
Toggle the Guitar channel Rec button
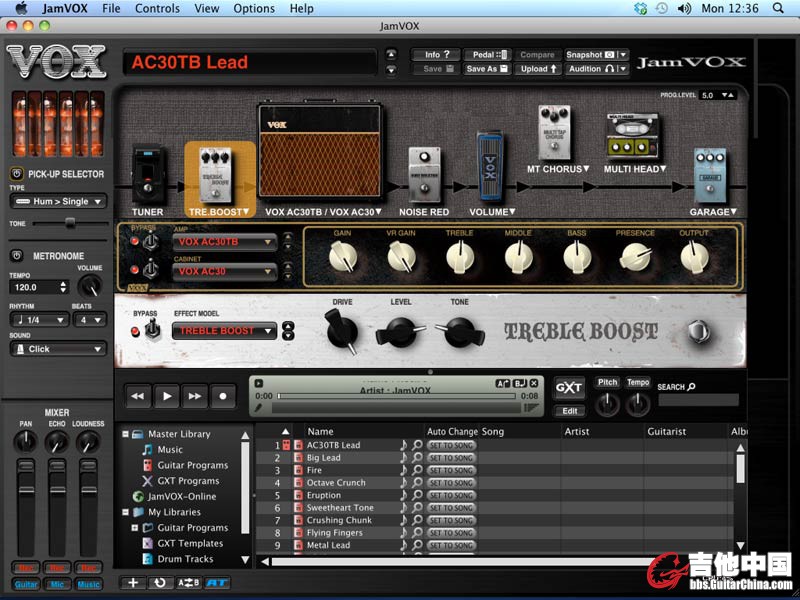coord(26,568)
